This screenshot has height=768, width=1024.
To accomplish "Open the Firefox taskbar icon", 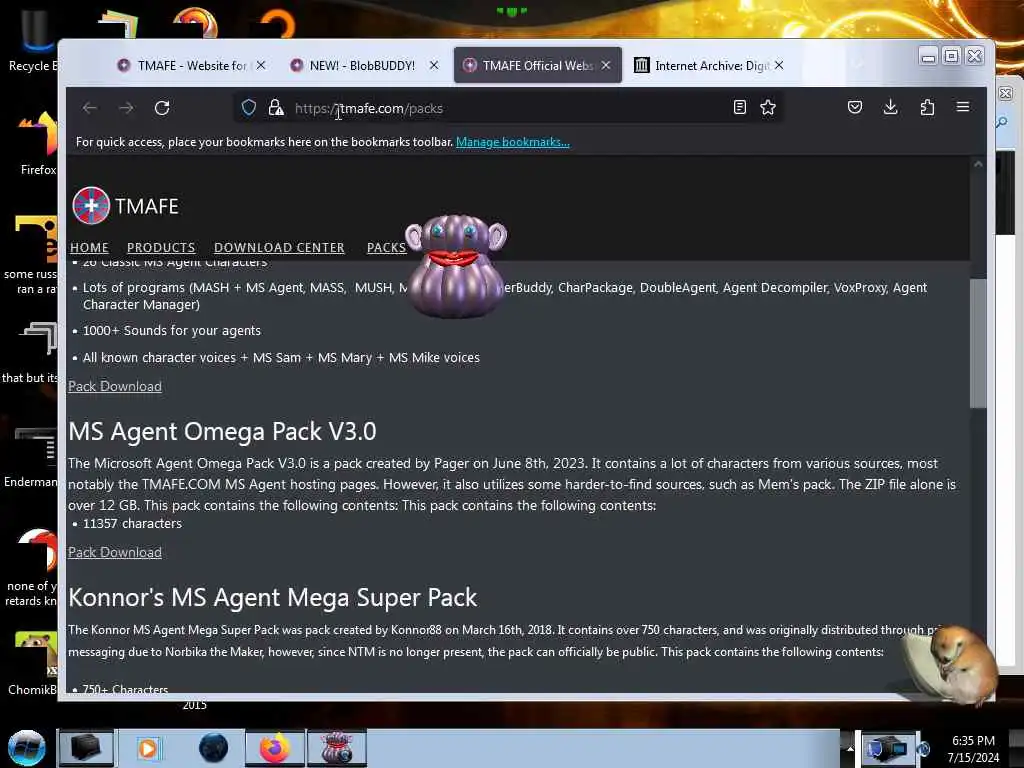I will 275,748.
